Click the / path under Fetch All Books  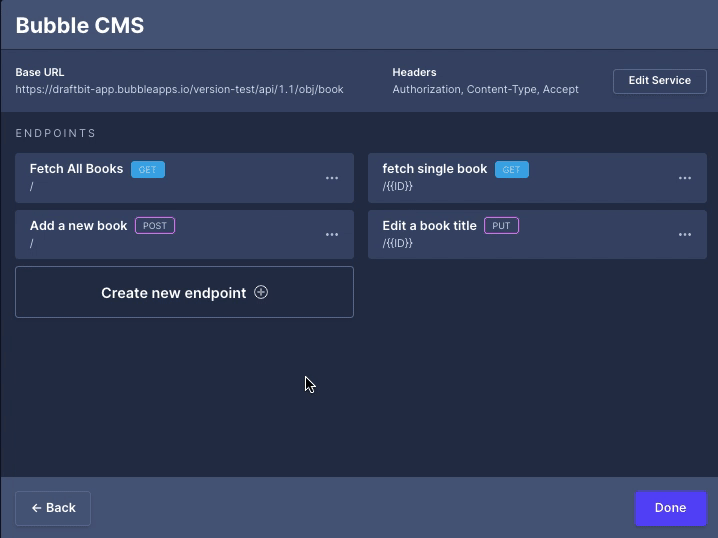coord(32,186)
